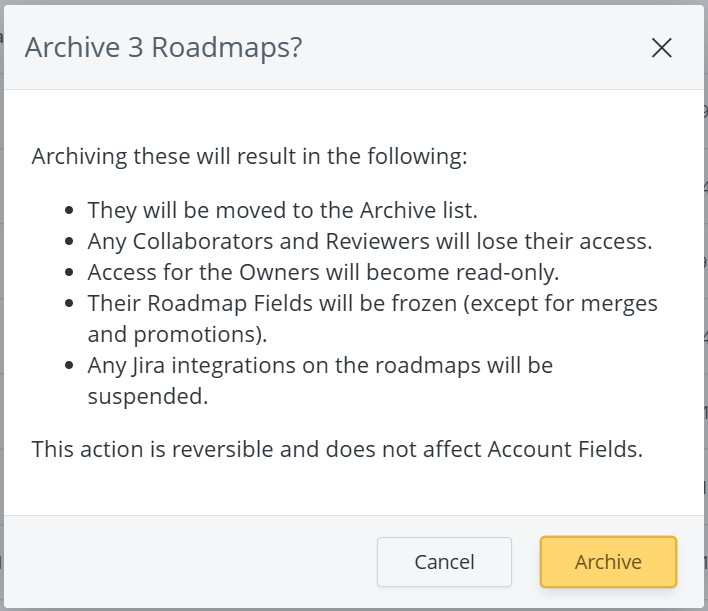Click the "Archiving these will result" intro sentence
Viewport: 708px width, 611px height.
pyautogui.click(x=249, y=157)
